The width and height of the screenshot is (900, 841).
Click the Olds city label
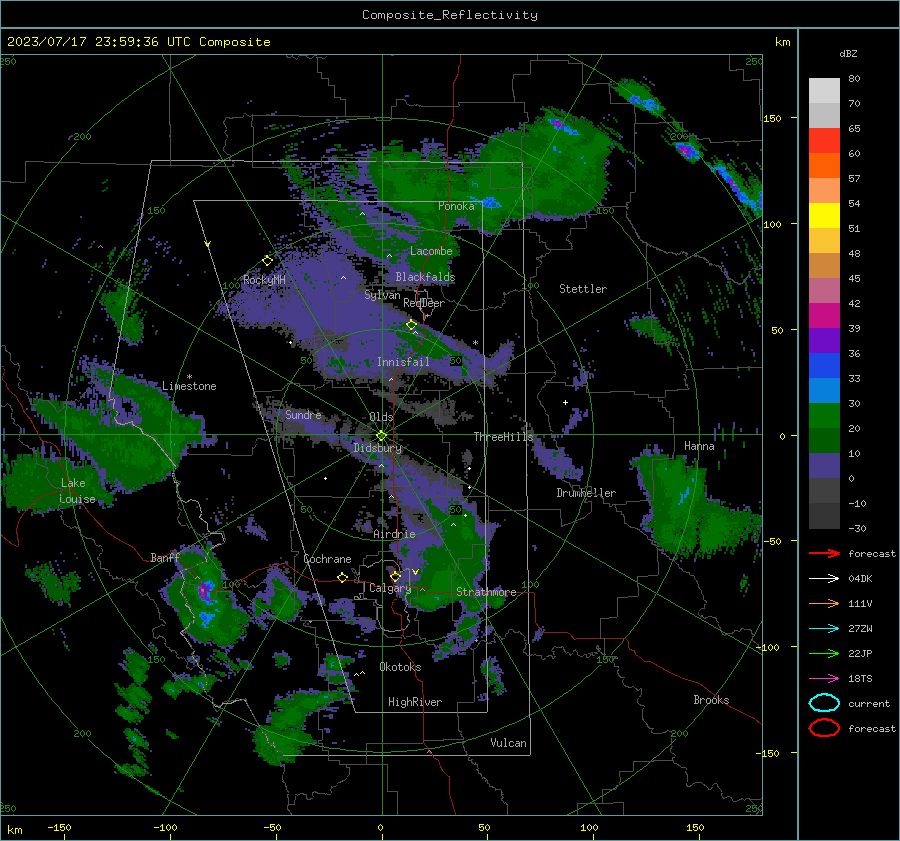[x=381, y=417]
